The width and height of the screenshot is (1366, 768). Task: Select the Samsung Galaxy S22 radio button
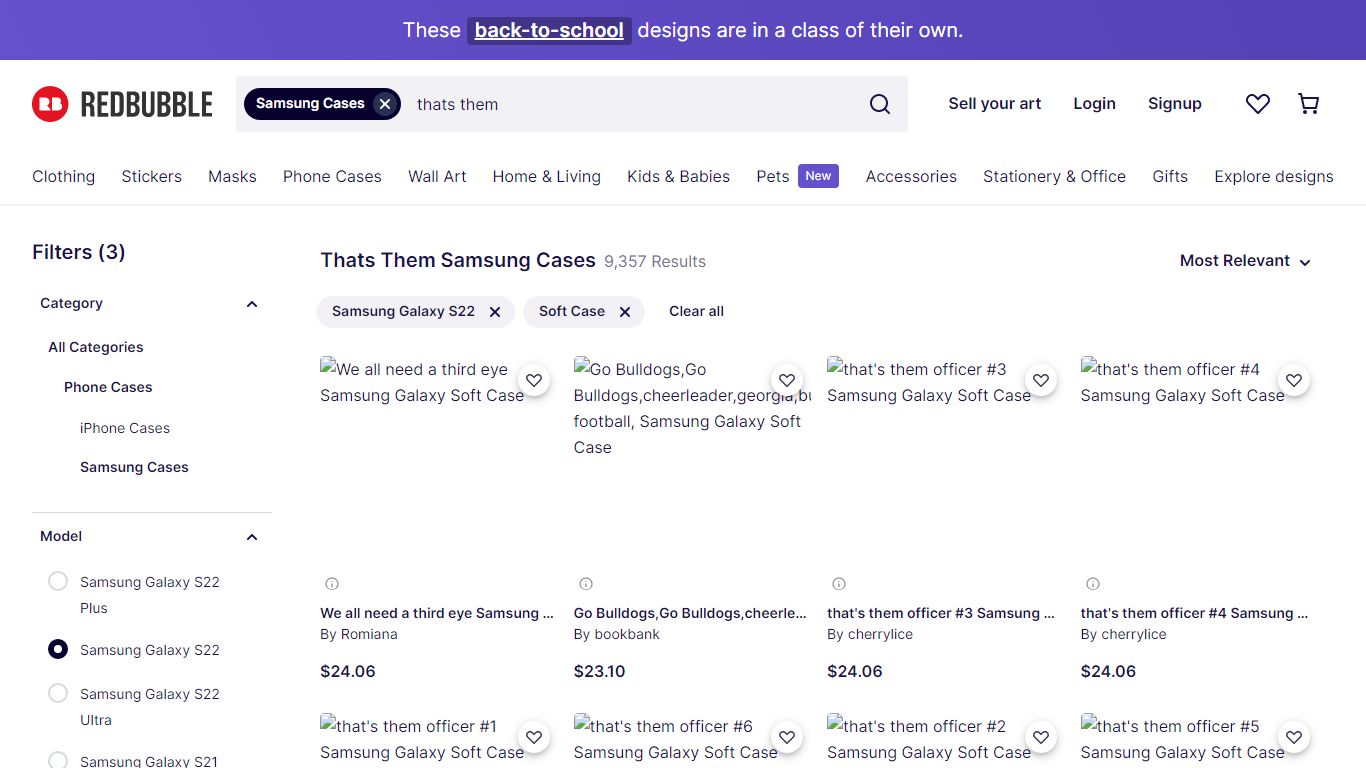(58, 650)
